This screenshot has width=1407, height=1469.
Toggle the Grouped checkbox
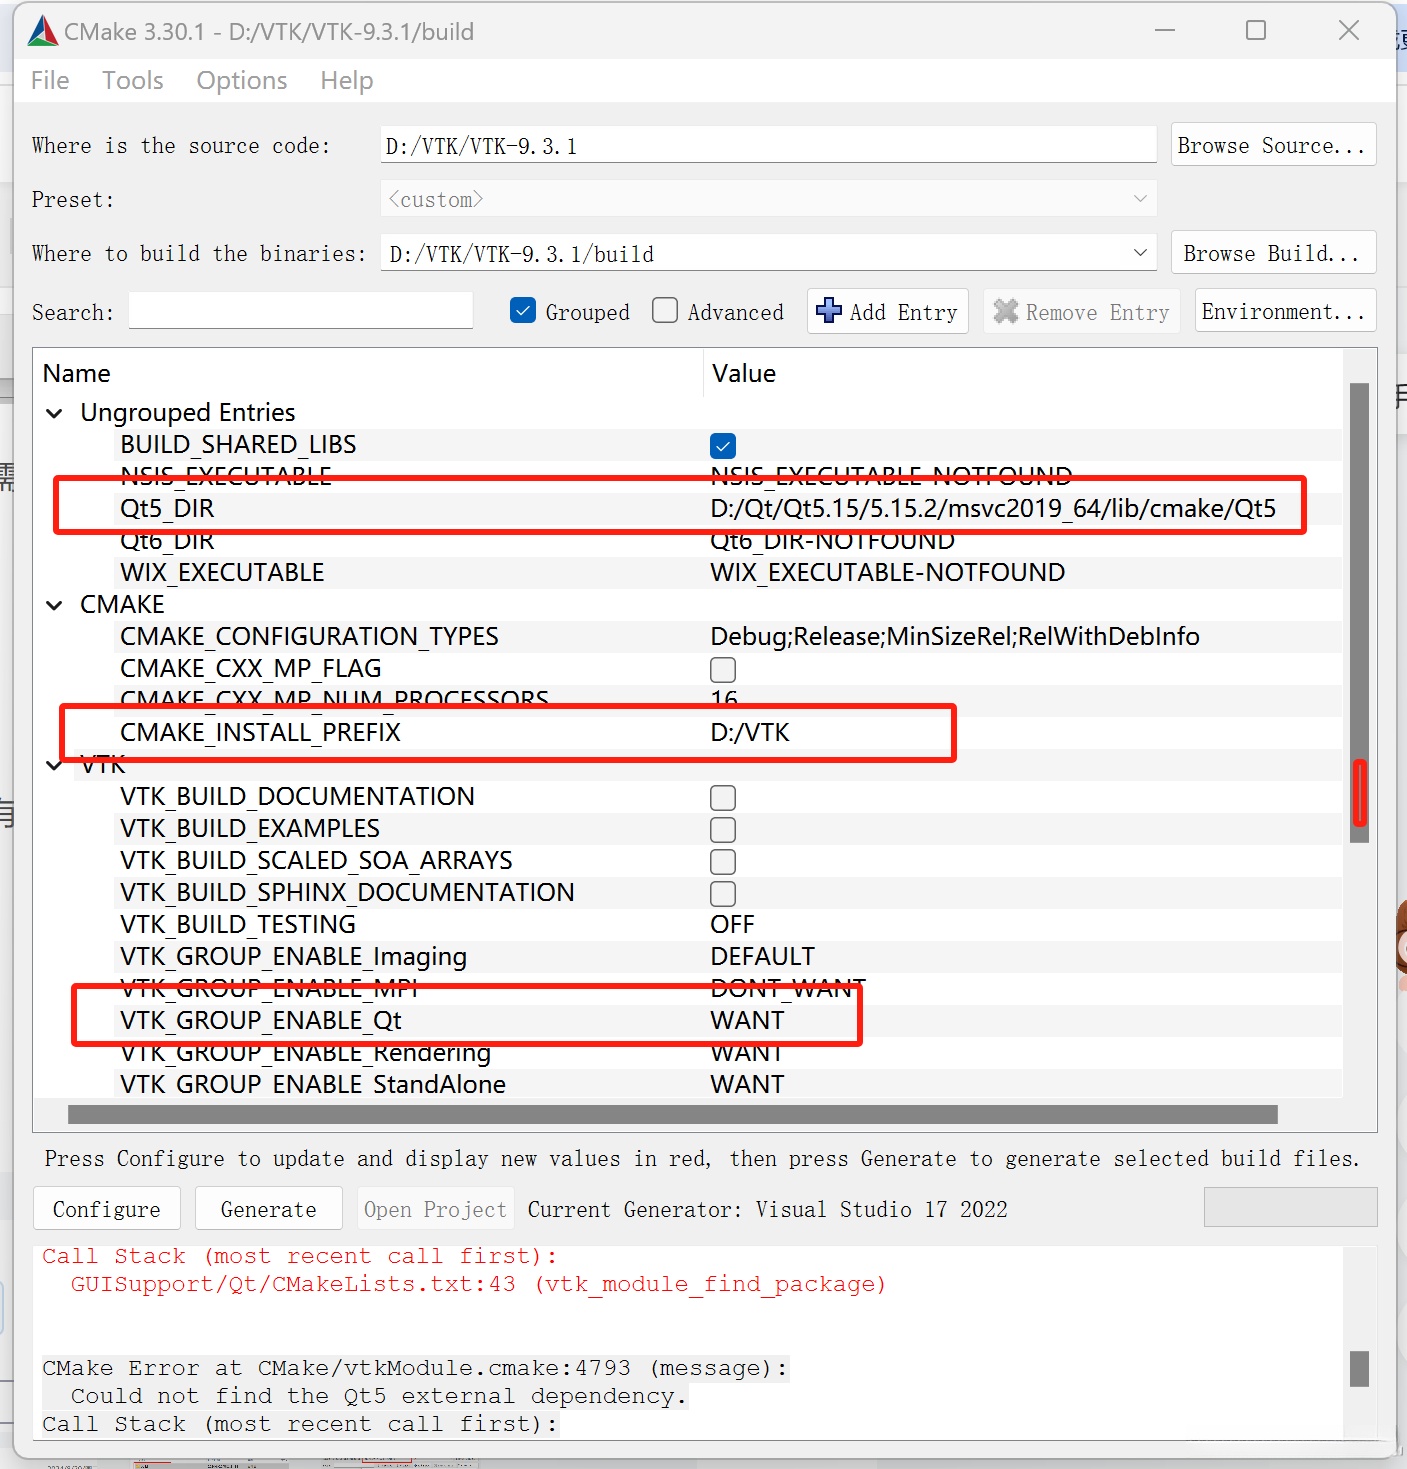coord(523,311)
